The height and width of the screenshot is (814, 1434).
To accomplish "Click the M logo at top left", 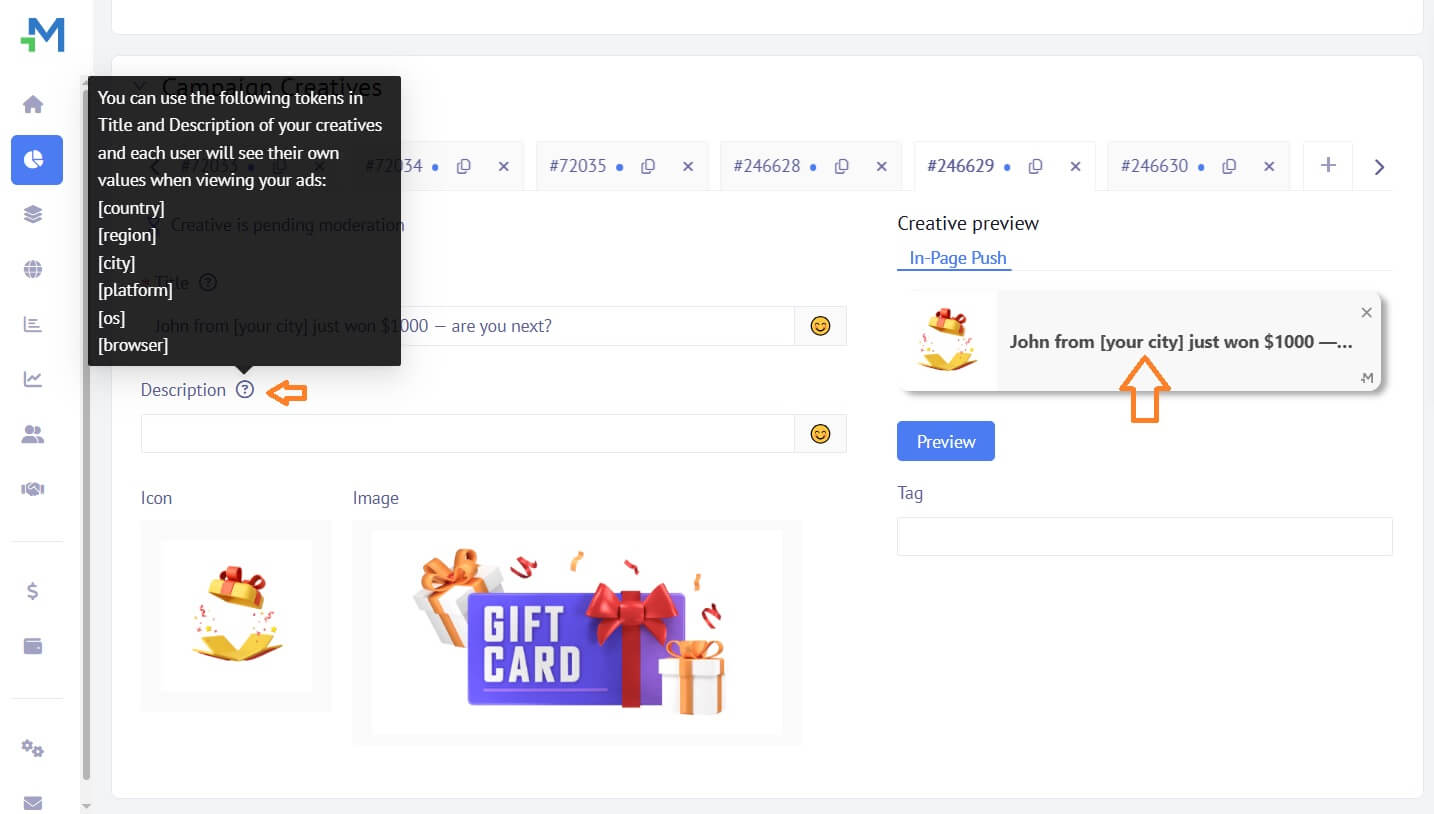I will pyautogui.click(x=42, y=34).
